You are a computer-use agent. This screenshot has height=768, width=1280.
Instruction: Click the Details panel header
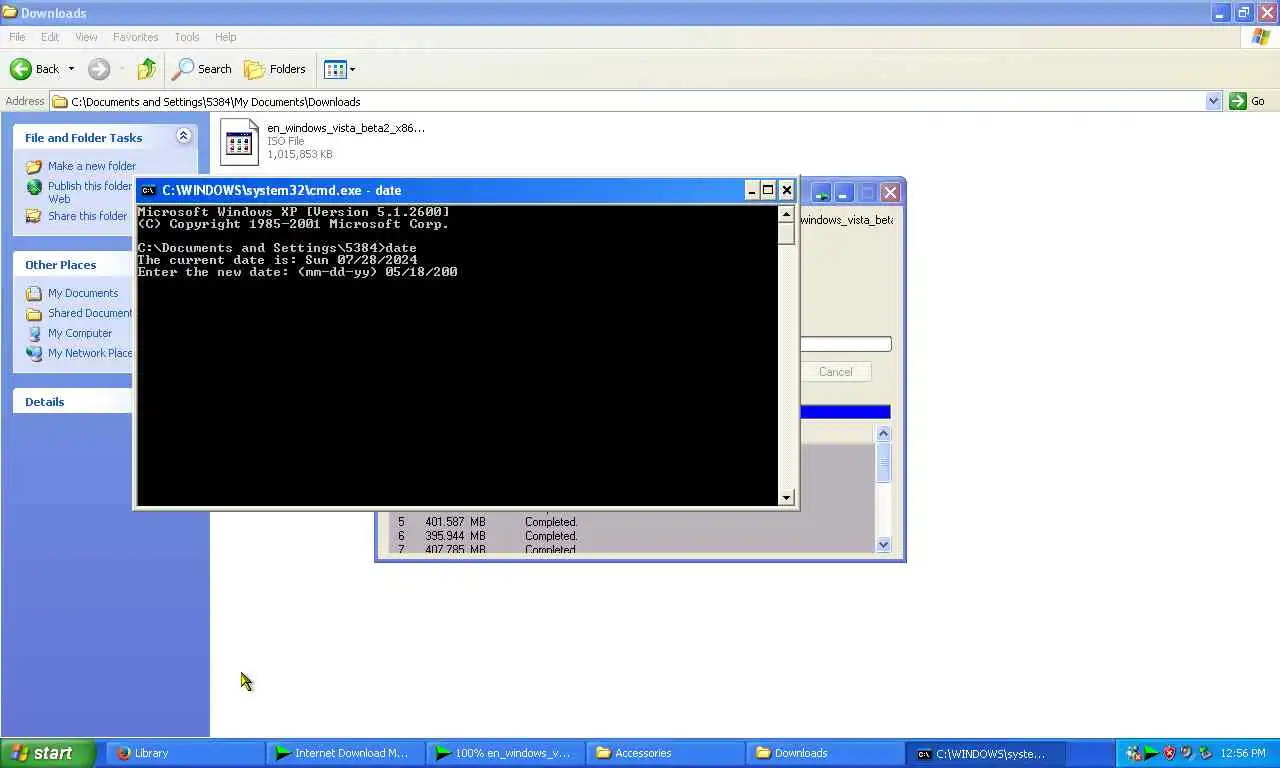point(73,401)
